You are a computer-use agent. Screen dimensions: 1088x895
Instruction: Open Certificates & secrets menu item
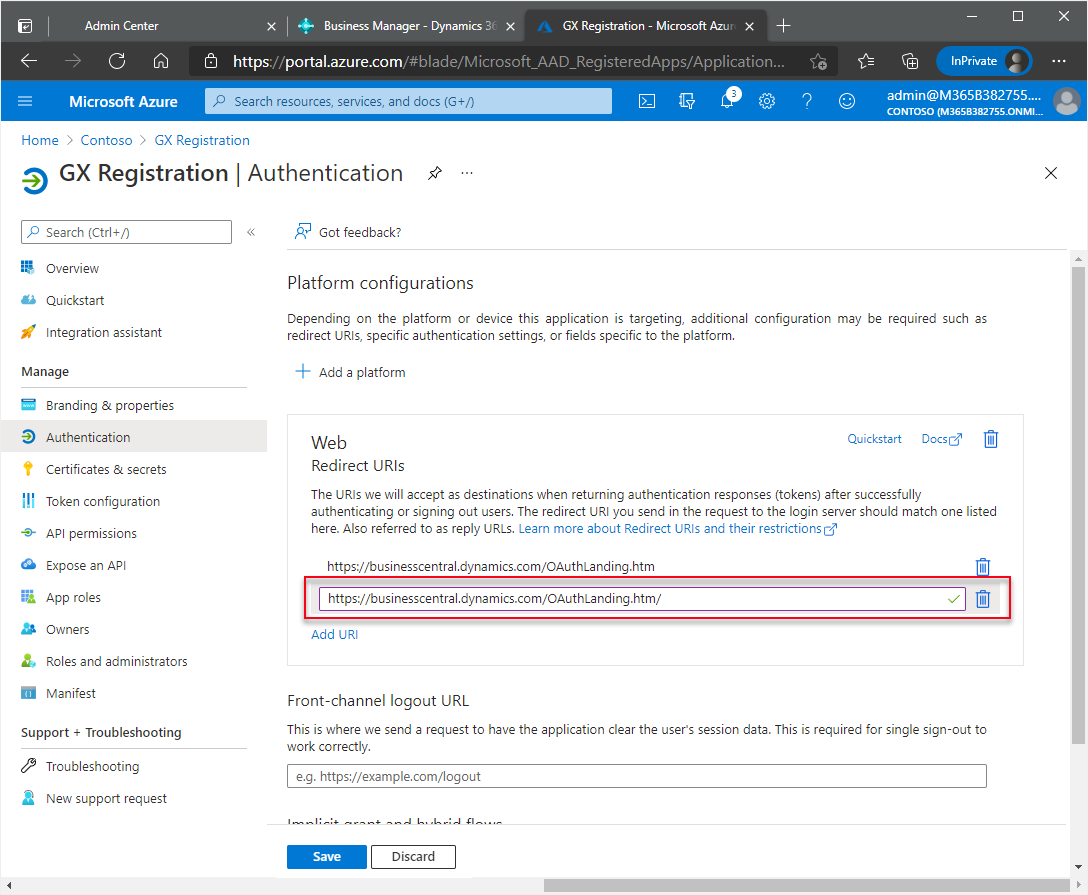106,469
